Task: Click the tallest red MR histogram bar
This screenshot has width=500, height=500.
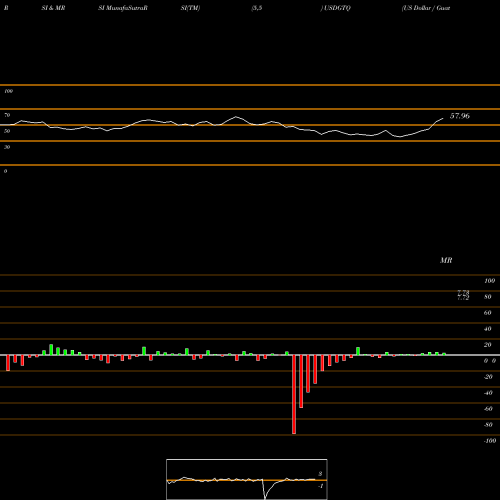Action: [294, 394]
